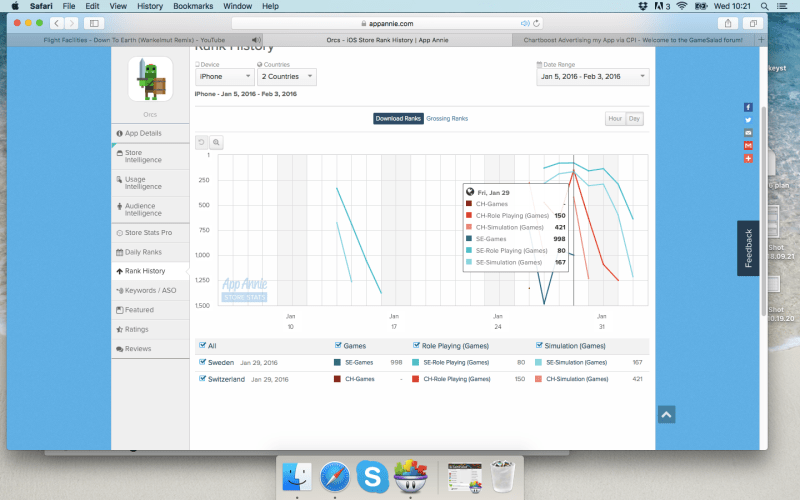Toggle the Sweden country checkbox
This screenshot has width=800, height=500.
tap(202, 362)
